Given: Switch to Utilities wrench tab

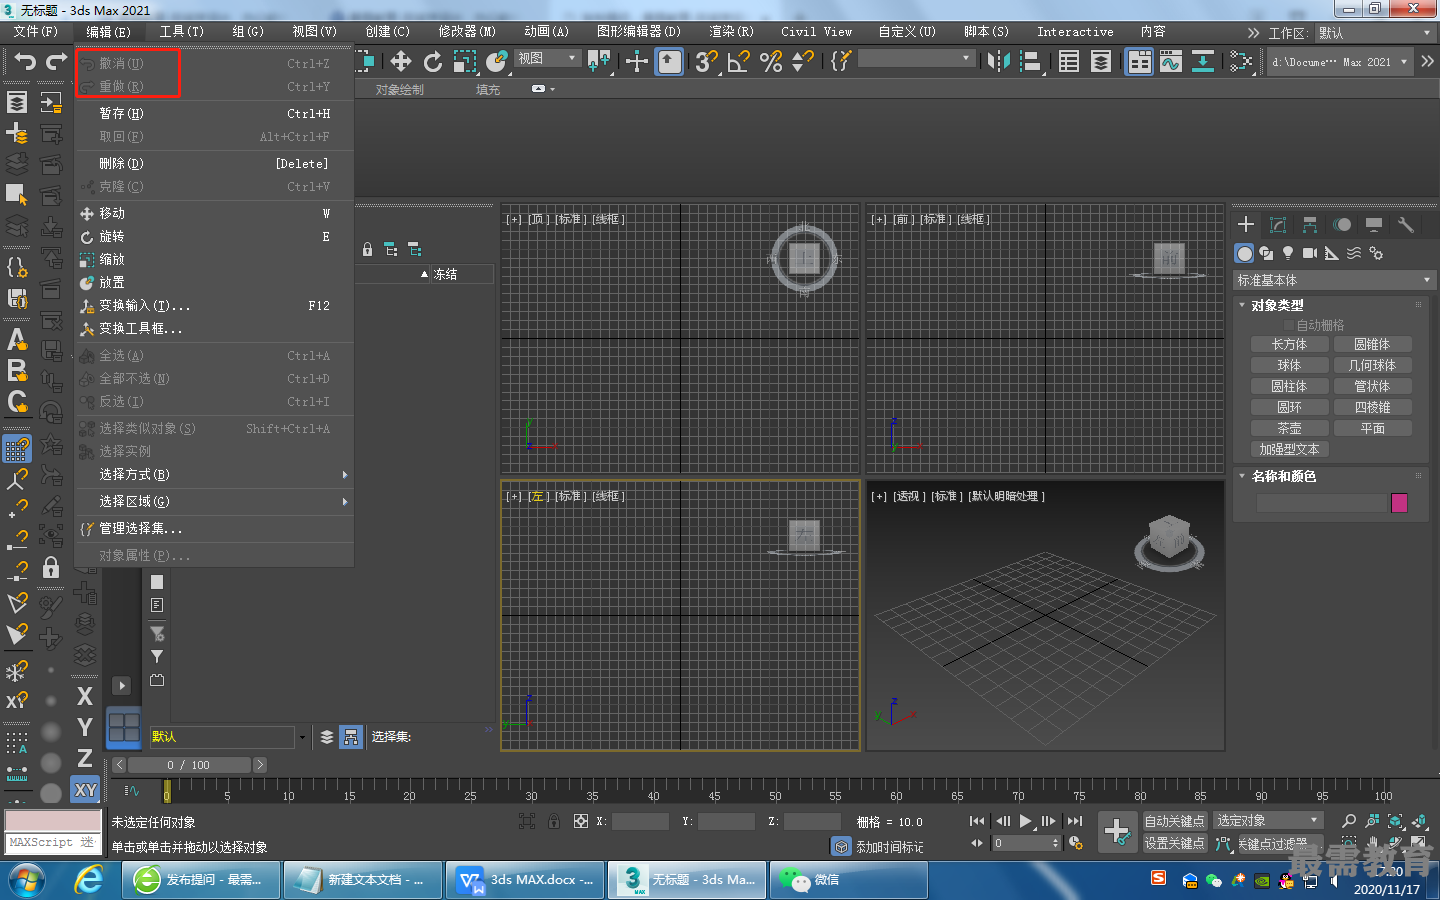Looking at the screenshot, I should click(x=1406, y=225).
